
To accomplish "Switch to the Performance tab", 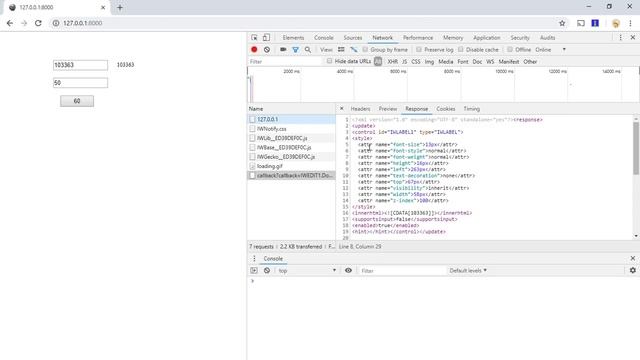I will pyautogui.click(x=418, y=38).
